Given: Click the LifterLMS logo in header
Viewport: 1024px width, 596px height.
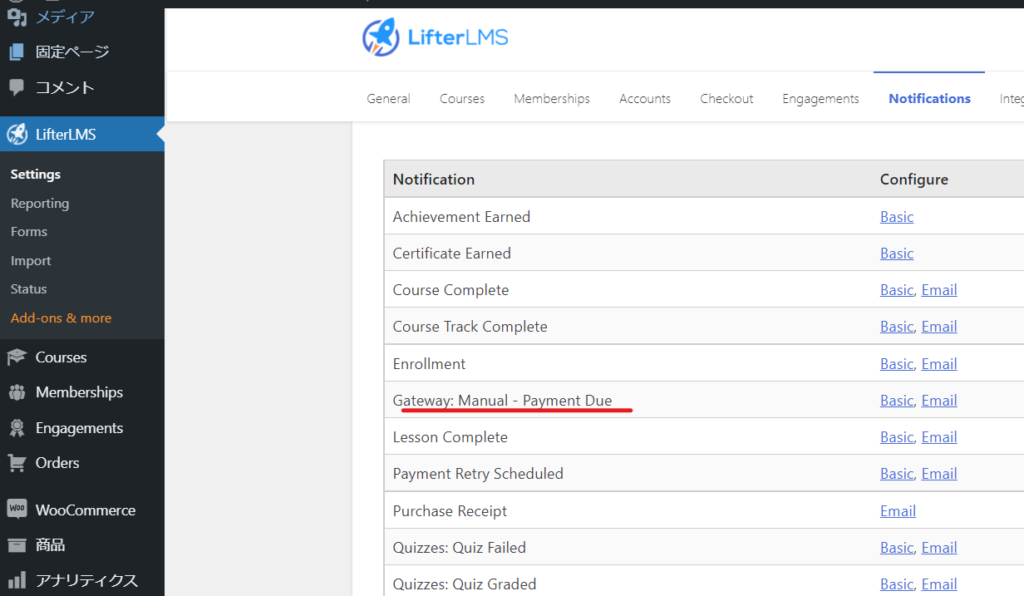Looking at the screenshot, I should tap(435, 37).
